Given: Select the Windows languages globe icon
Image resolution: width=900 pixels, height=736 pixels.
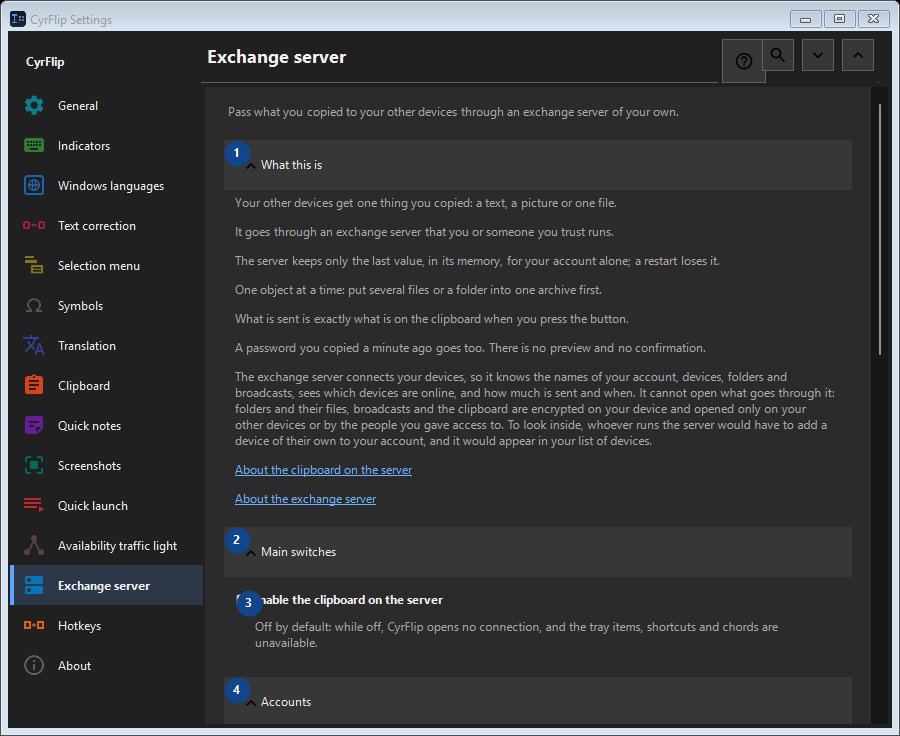Looking at the screenshot, I should [34, 185].
